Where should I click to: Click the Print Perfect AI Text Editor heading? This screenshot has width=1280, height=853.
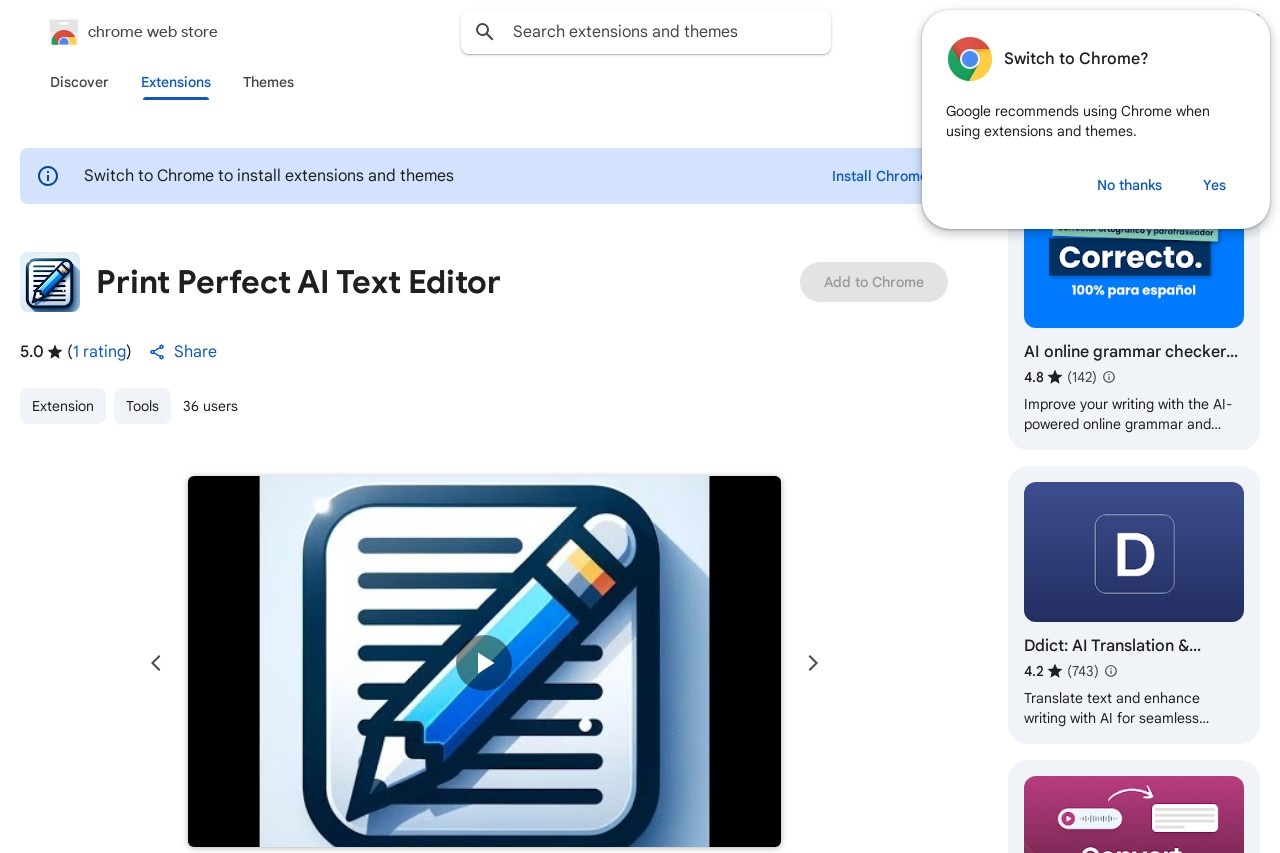[298, 282]
